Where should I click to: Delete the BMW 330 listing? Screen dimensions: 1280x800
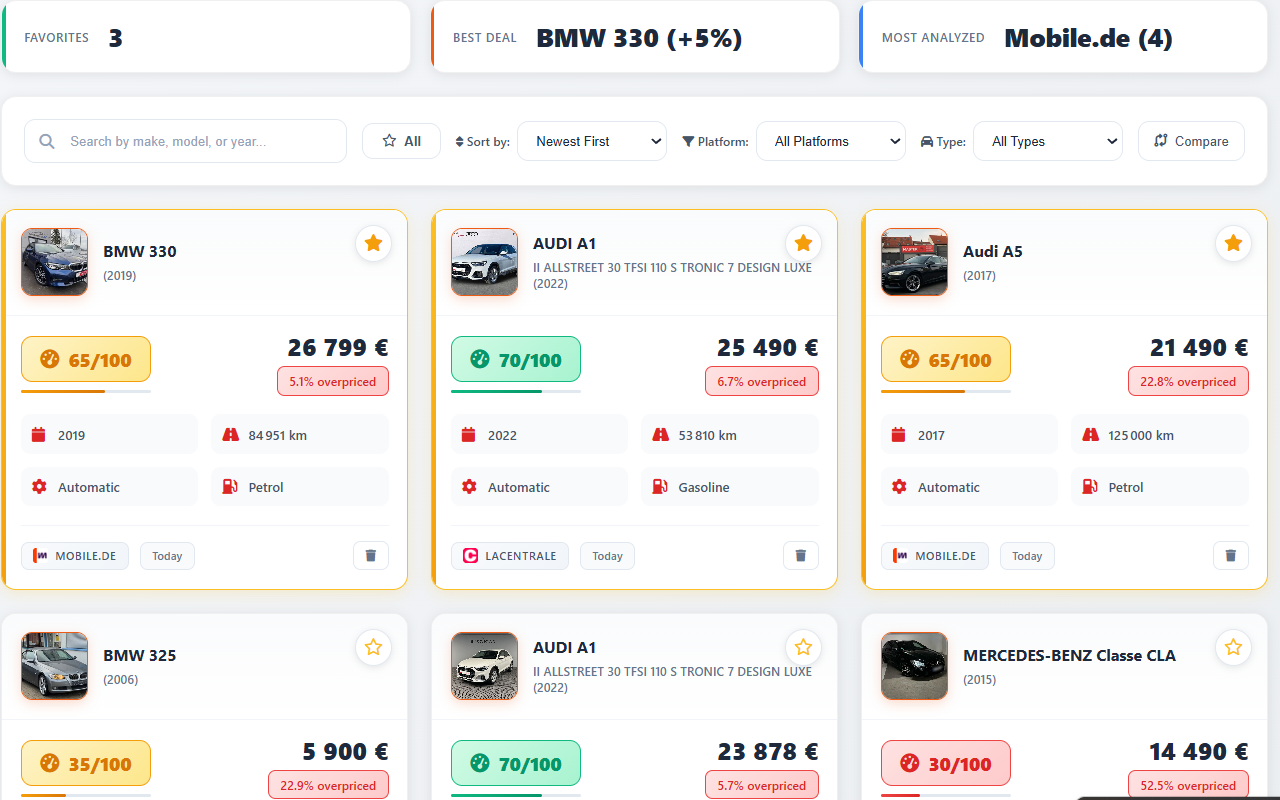coord(371,555)
